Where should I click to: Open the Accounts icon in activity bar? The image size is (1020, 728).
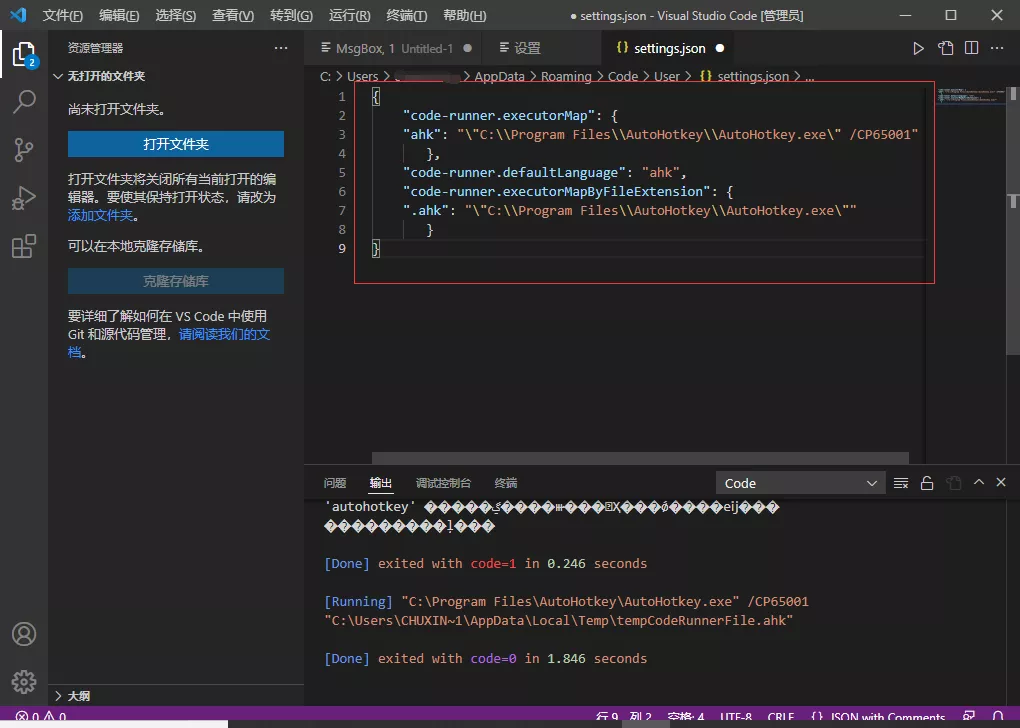[25, 634]
